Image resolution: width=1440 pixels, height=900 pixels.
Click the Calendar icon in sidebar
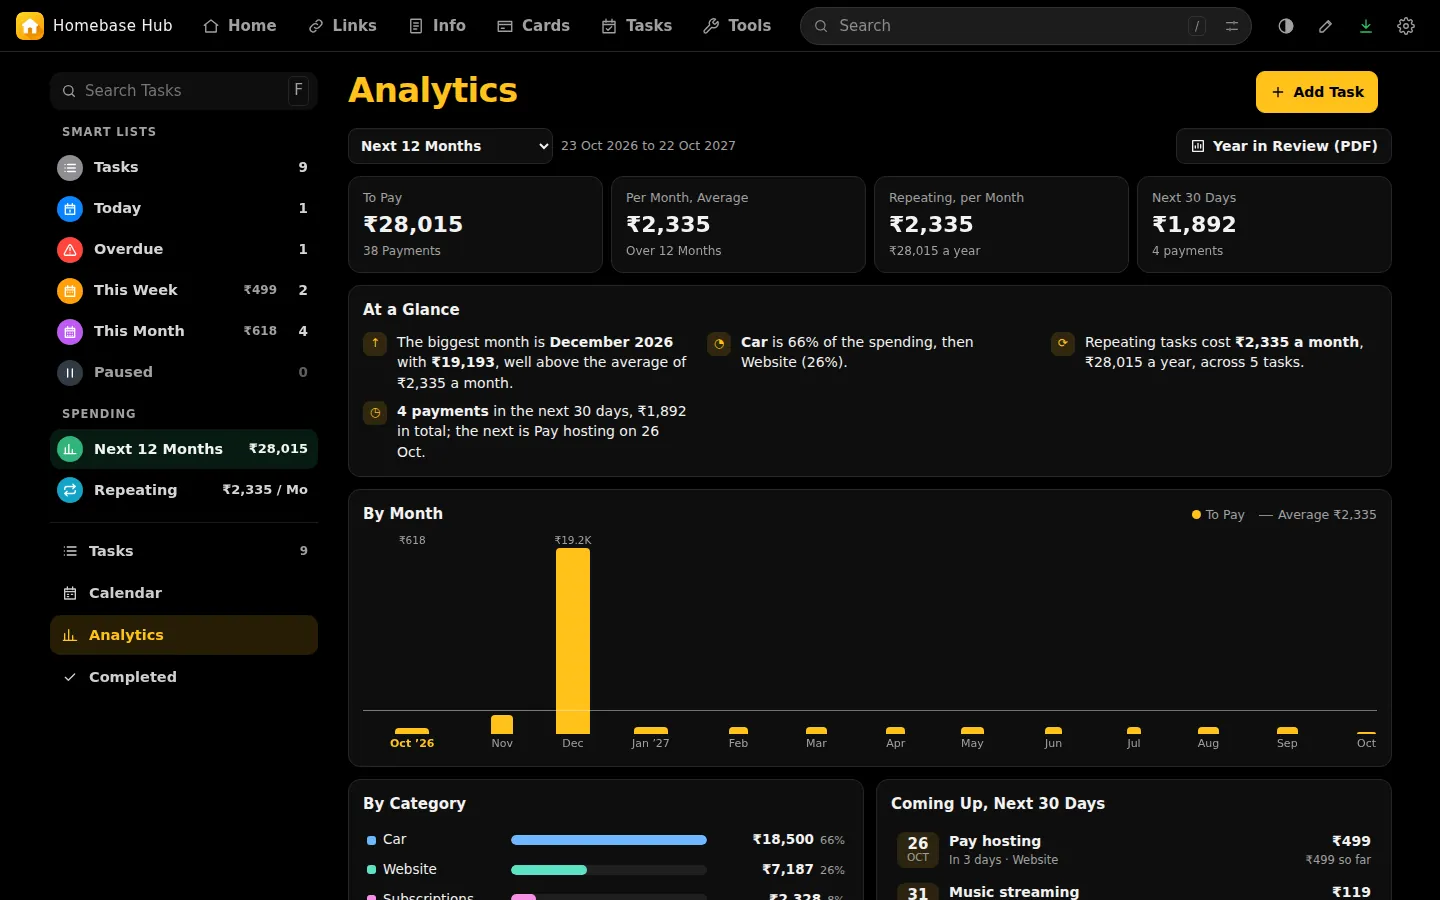click(x=70, y=594)
